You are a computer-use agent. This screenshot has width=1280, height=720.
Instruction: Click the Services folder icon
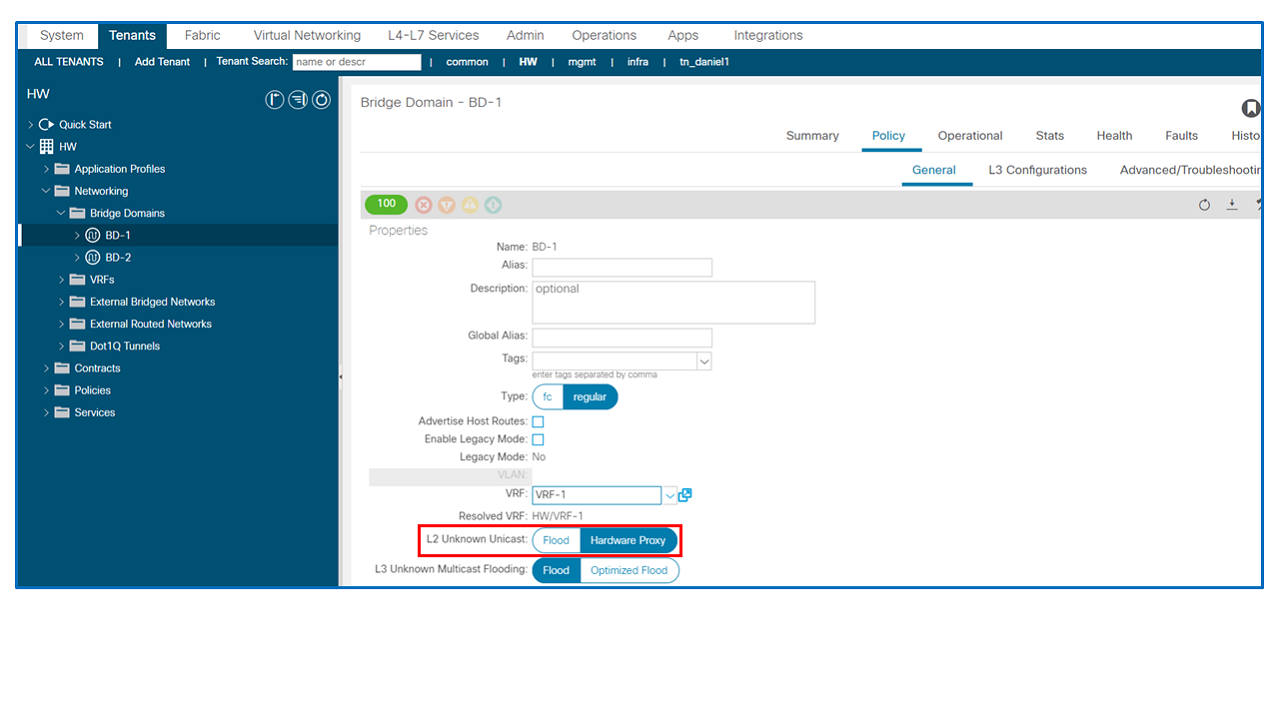(62, 412)
